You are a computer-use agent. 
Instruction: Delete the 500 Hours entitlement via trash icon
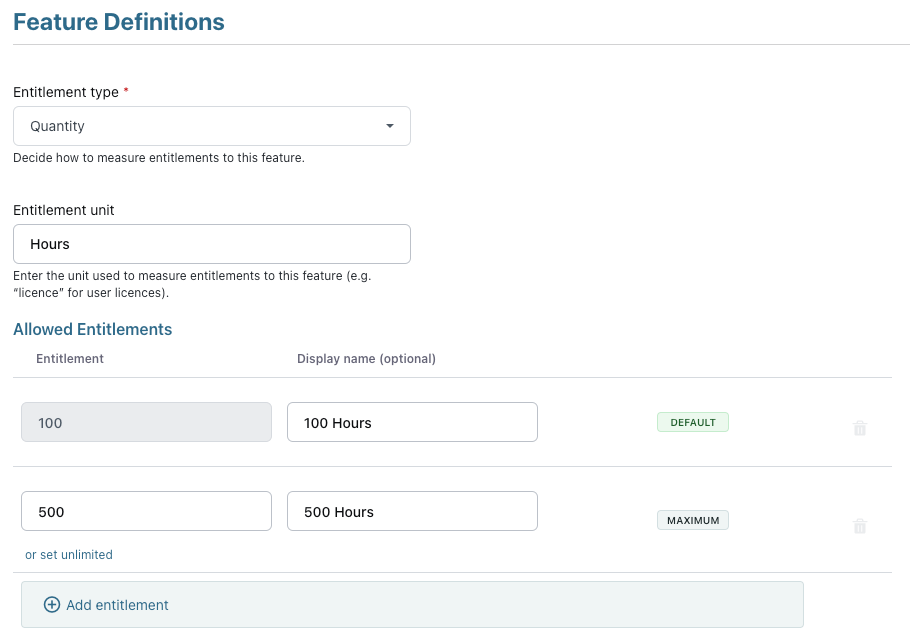click(859, 526)
